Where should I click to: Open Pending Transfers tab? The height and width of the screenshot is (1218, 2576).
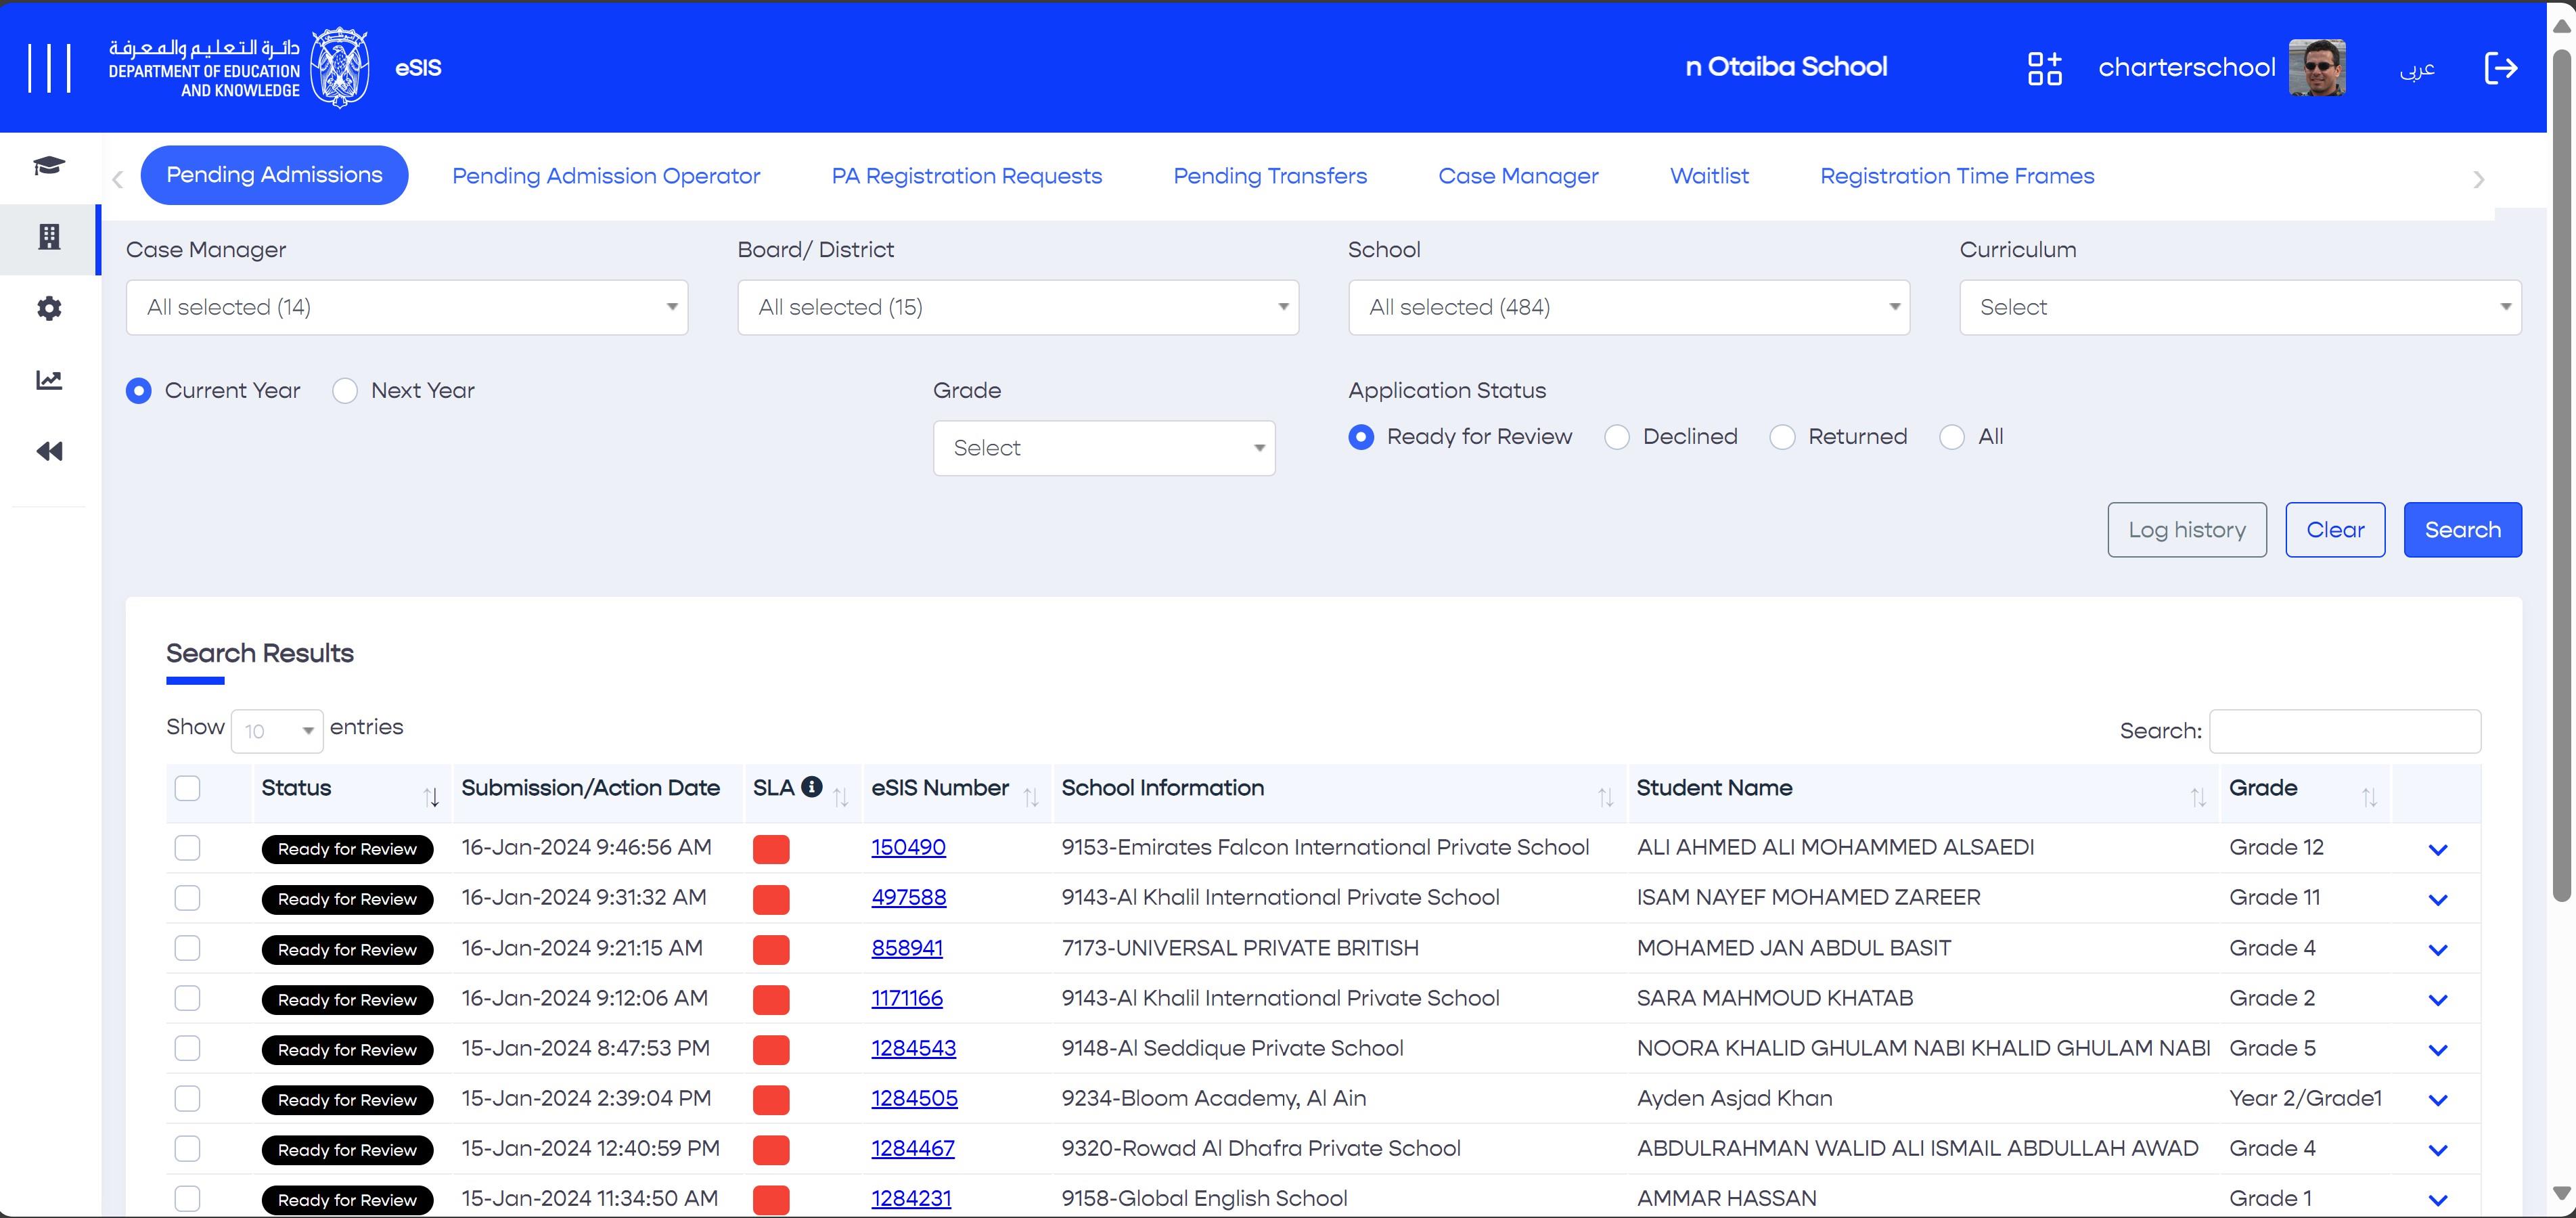(x=1270, y=176)
